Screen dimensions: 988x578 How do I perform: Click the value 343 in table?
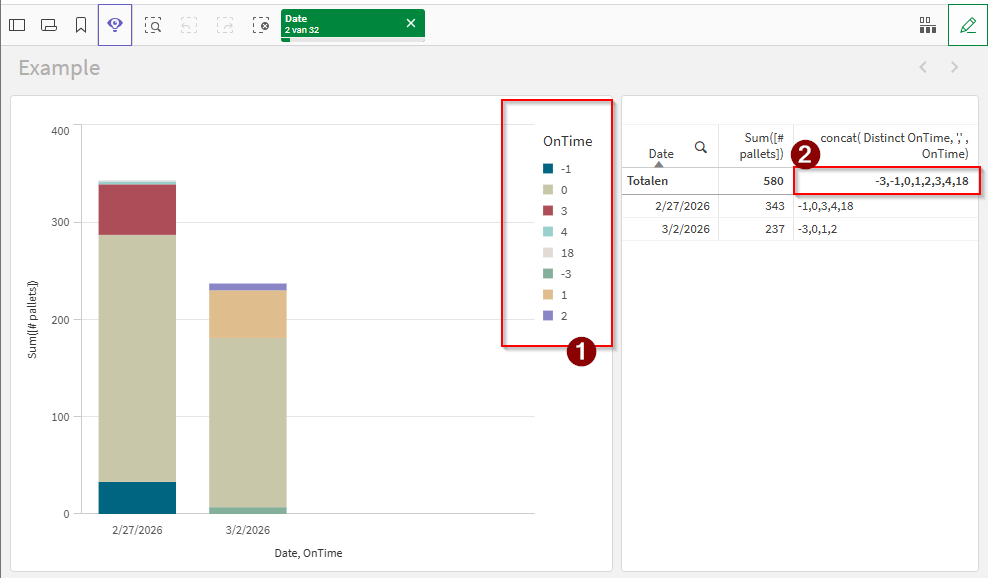click(774, 206)
